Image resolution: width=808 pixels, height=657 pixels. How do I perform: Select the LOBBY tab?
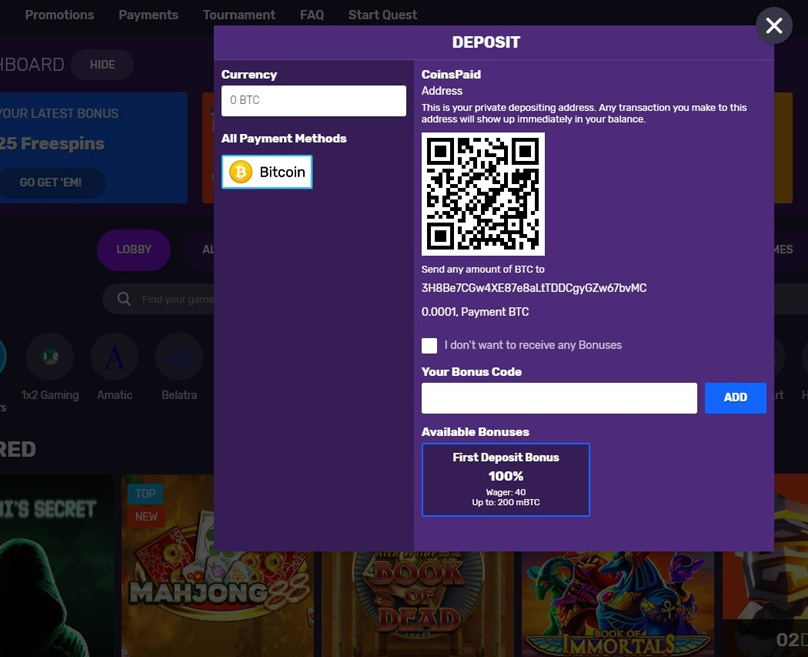133,250
